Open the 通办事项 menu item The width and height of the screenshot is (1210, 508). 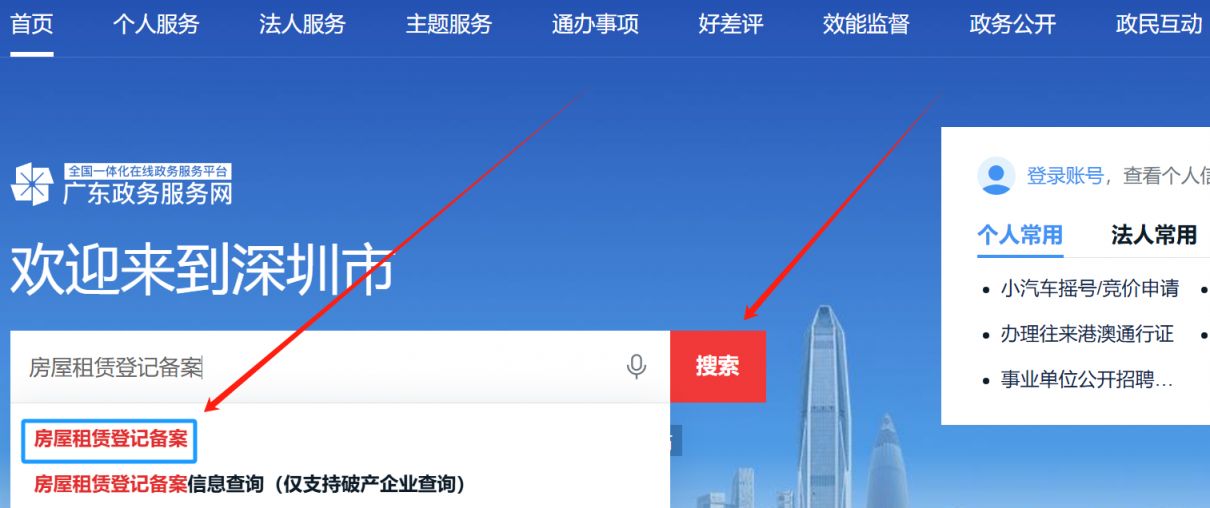pos(595,25)
